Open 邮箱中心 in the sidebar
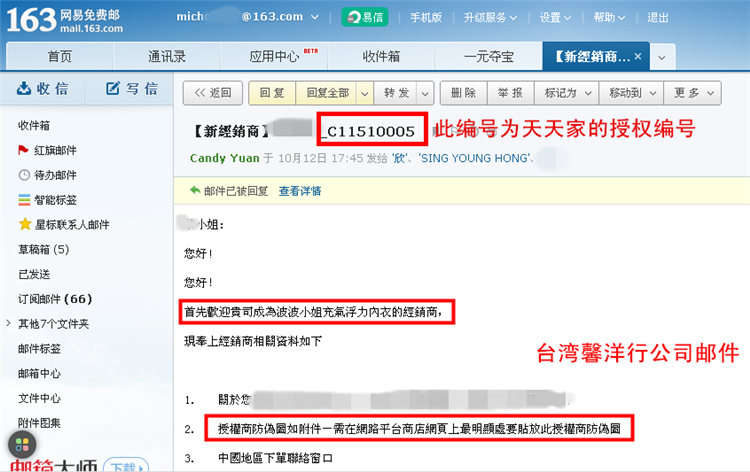Image resolution: width=750 pixels, height=472 pixels. (x=39, y=373)
